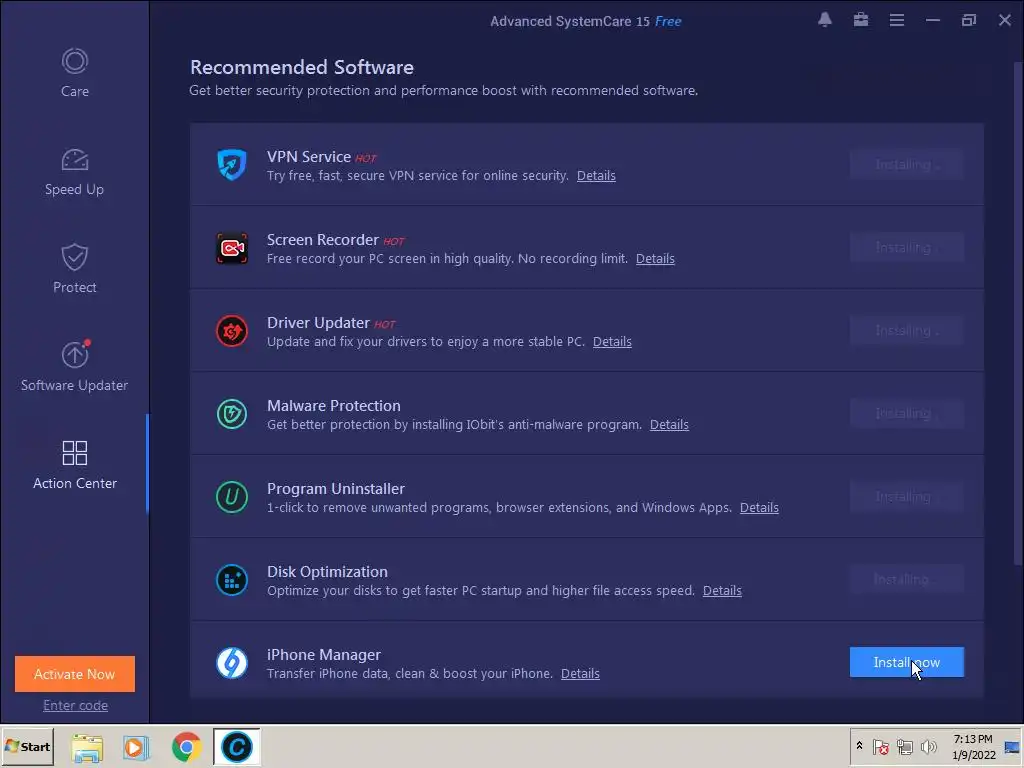Click the Screen Recorder camera icon

232,248
